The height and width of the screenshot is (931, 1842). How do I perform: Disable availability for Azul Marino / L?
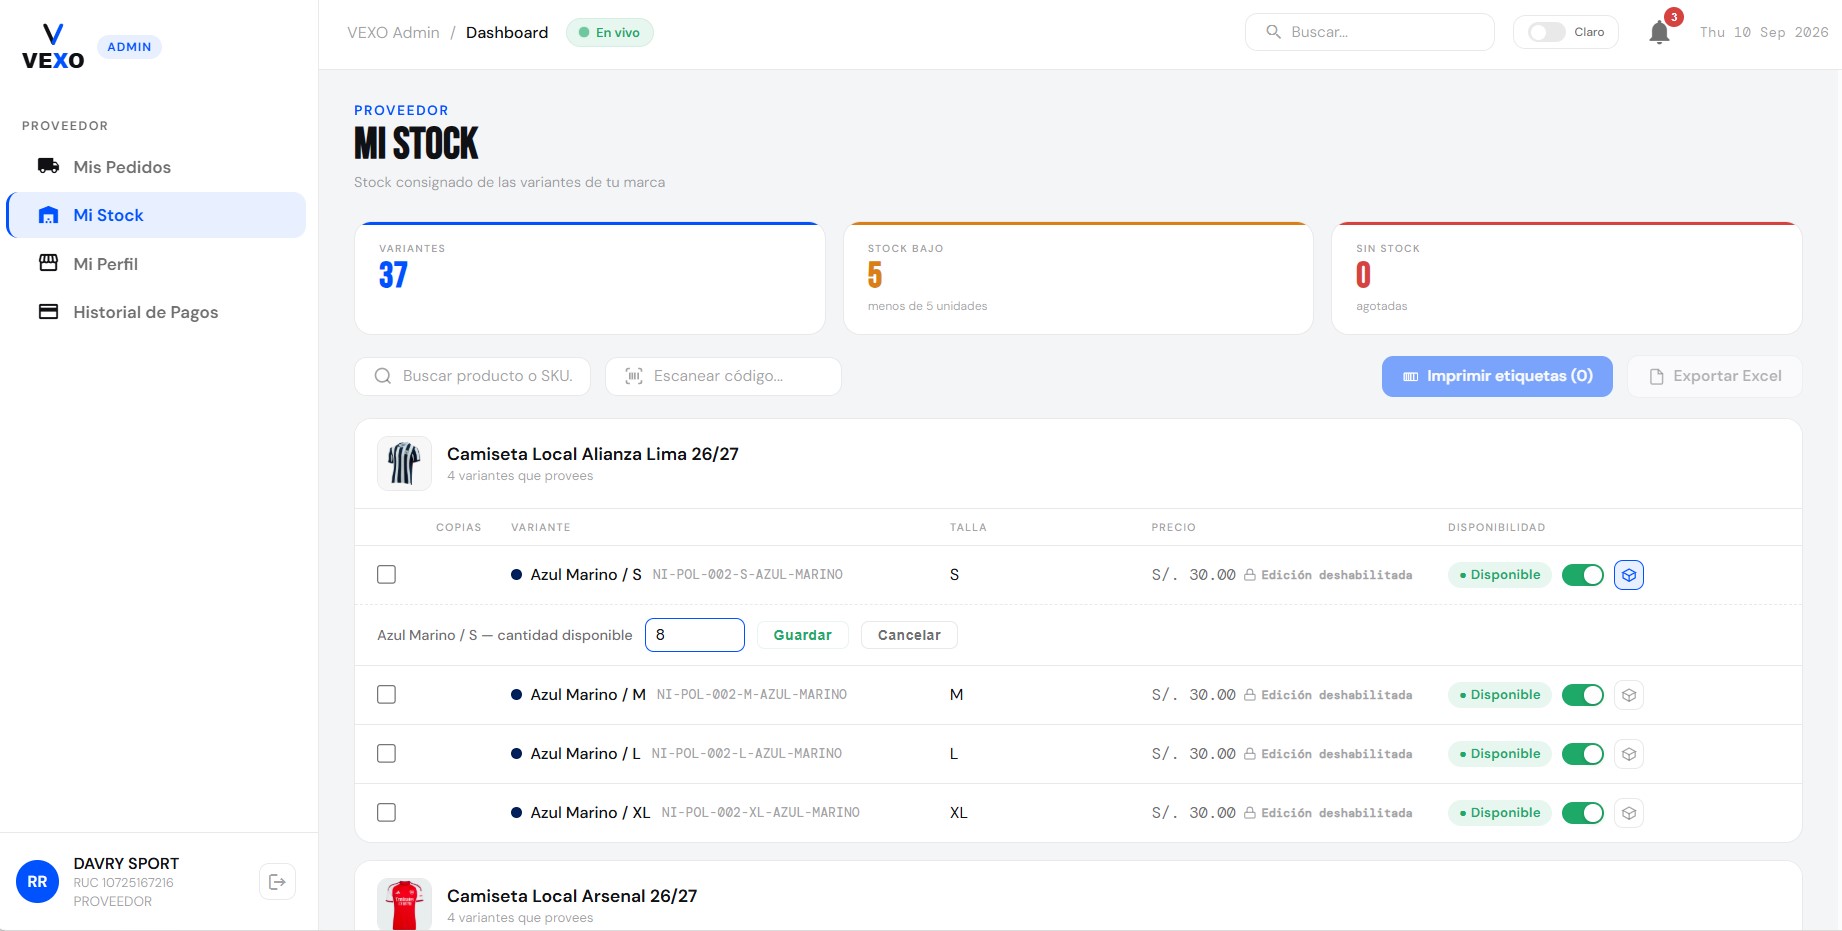[1583, 754]
